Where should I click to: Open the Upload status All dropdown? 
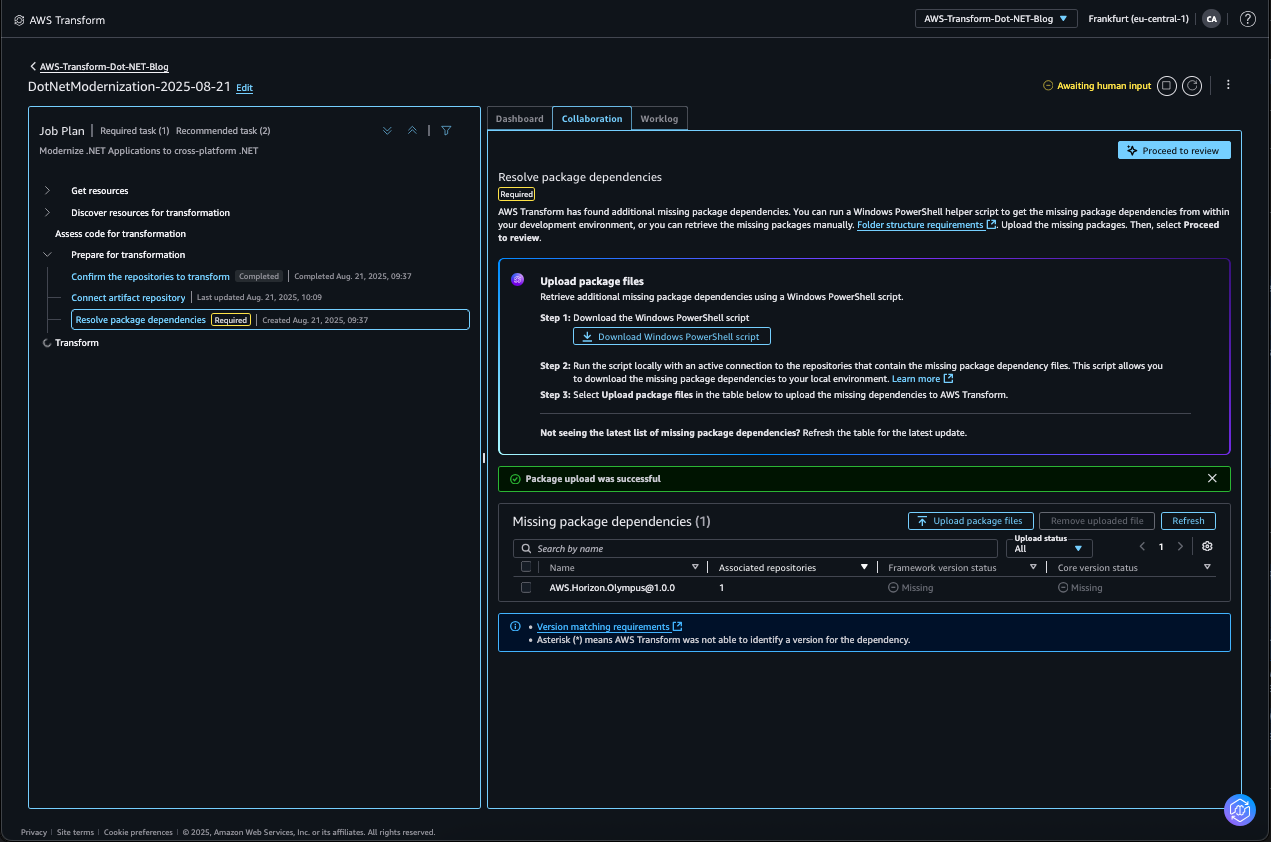coord(1048,548)
